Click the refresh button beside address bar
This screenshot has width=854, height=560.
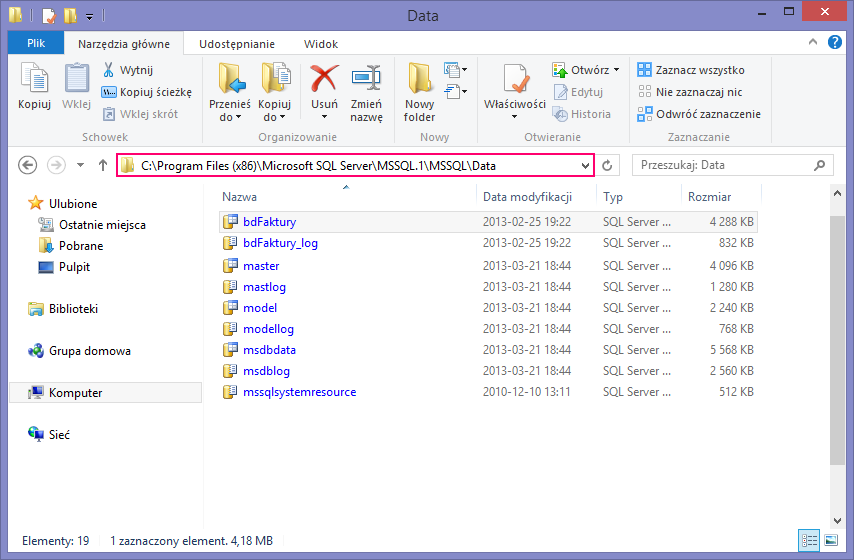(x=607, y=166)
